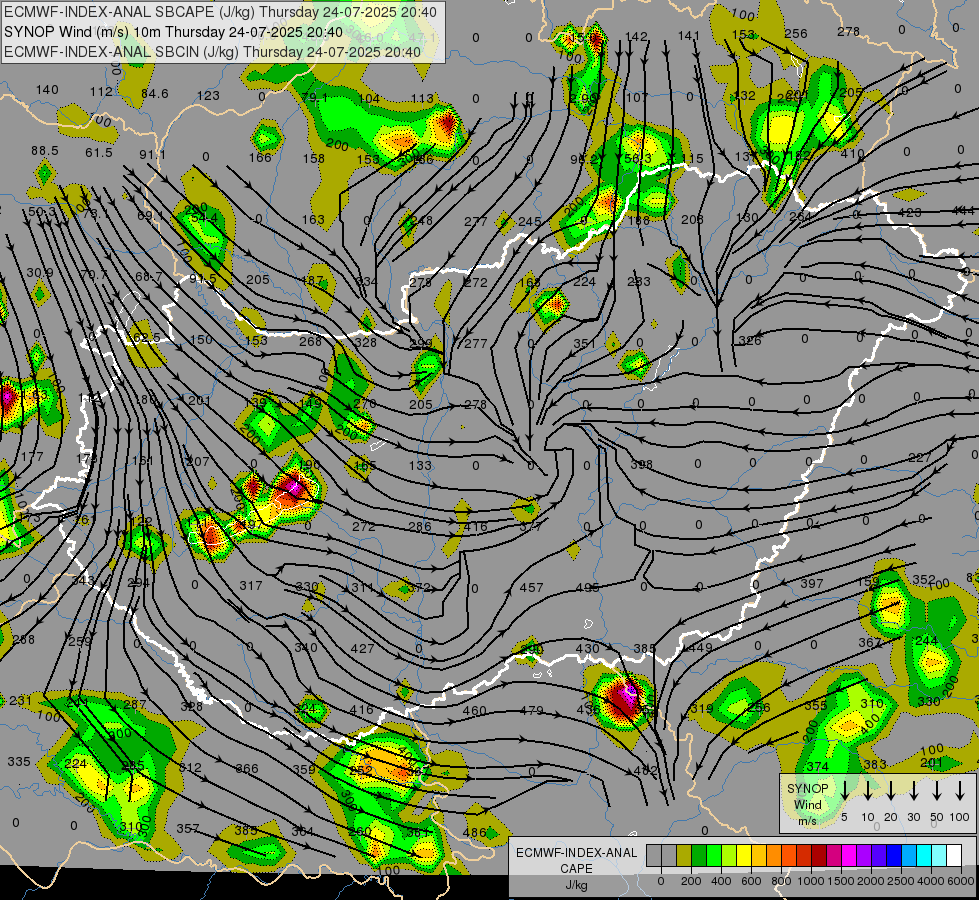979x900 pixels.
Task: Click the pure yellow swatch in CAPE scale
Action: (744, 856)
